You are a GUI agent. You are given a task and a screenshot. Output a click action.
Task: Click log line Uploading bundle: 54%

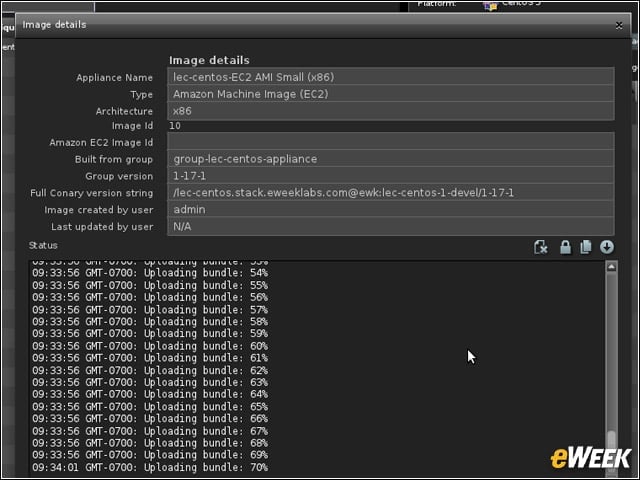[150, 273]
